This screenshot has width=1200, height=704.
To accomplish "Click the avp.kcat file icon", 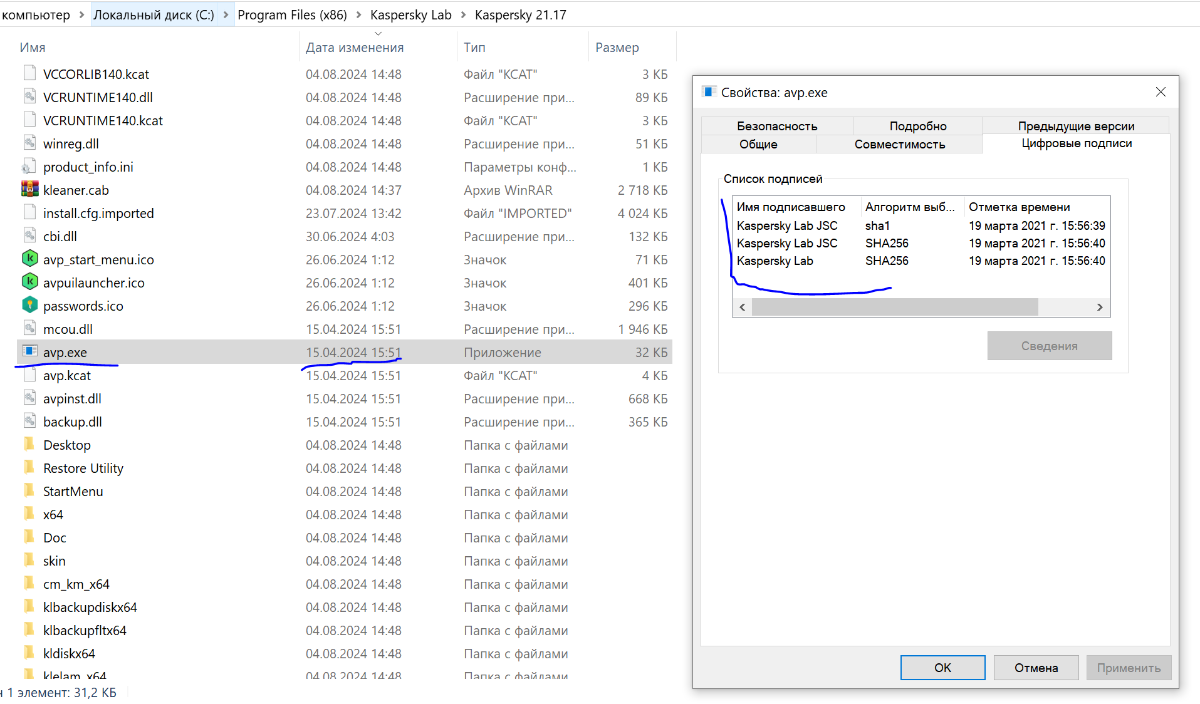I will (x=29, y=375).
